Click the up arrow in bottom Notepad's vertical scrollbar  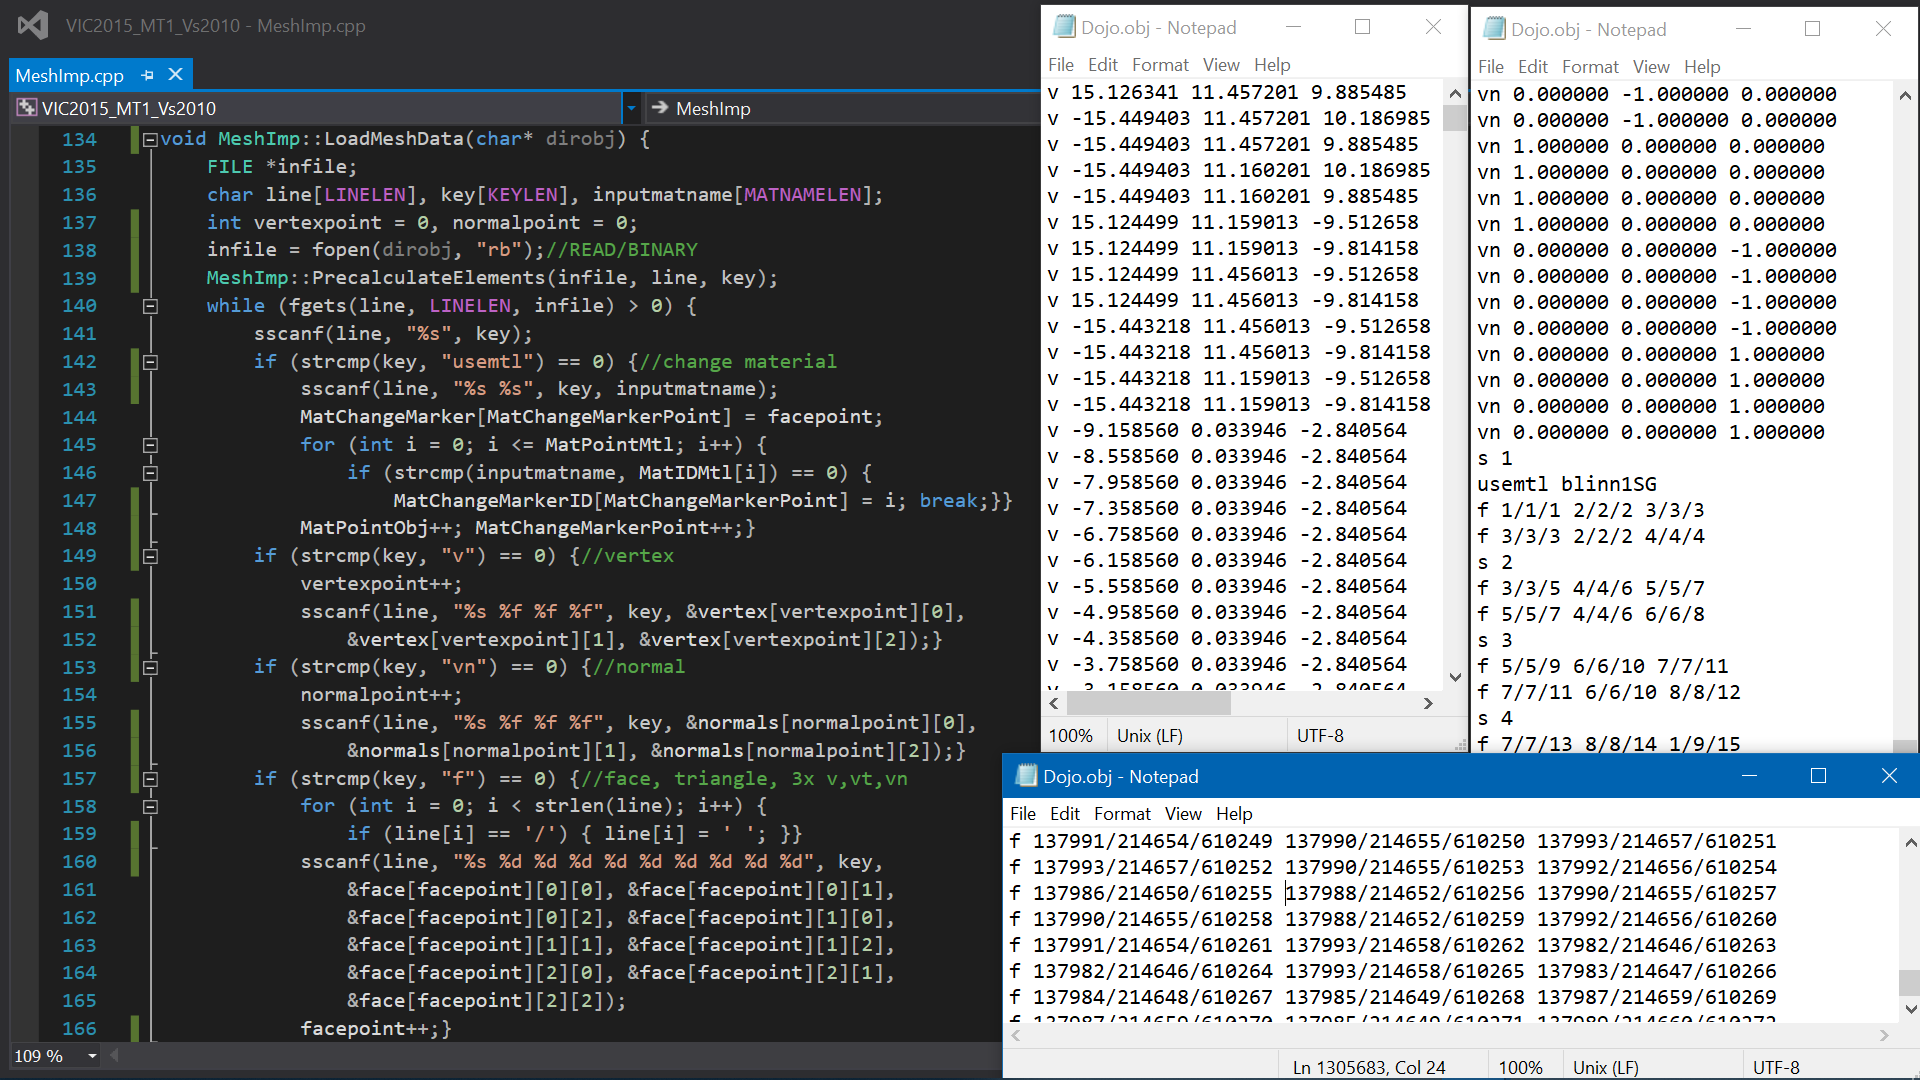(x=1910, y=843)
